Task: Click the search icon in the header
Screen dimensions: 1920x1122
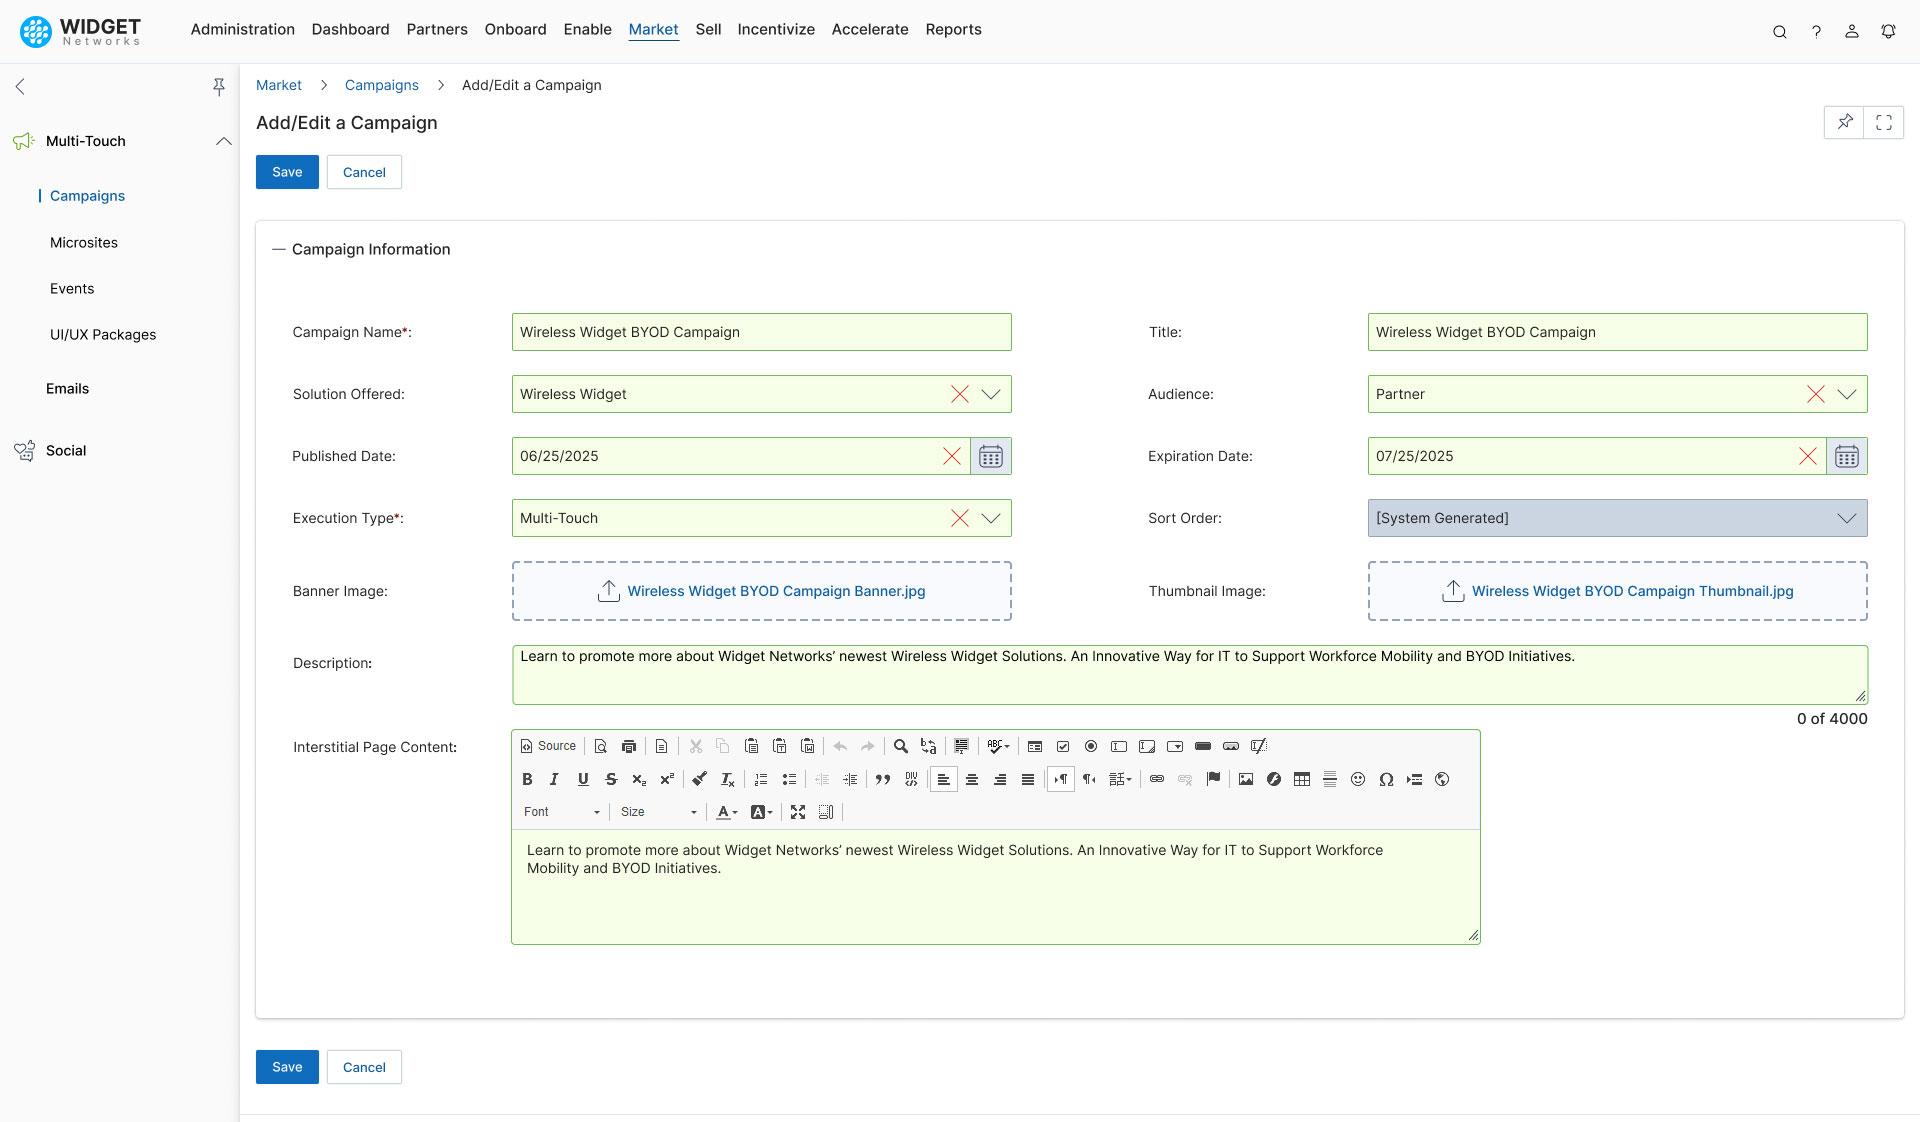Action: tap(1780, 31)
